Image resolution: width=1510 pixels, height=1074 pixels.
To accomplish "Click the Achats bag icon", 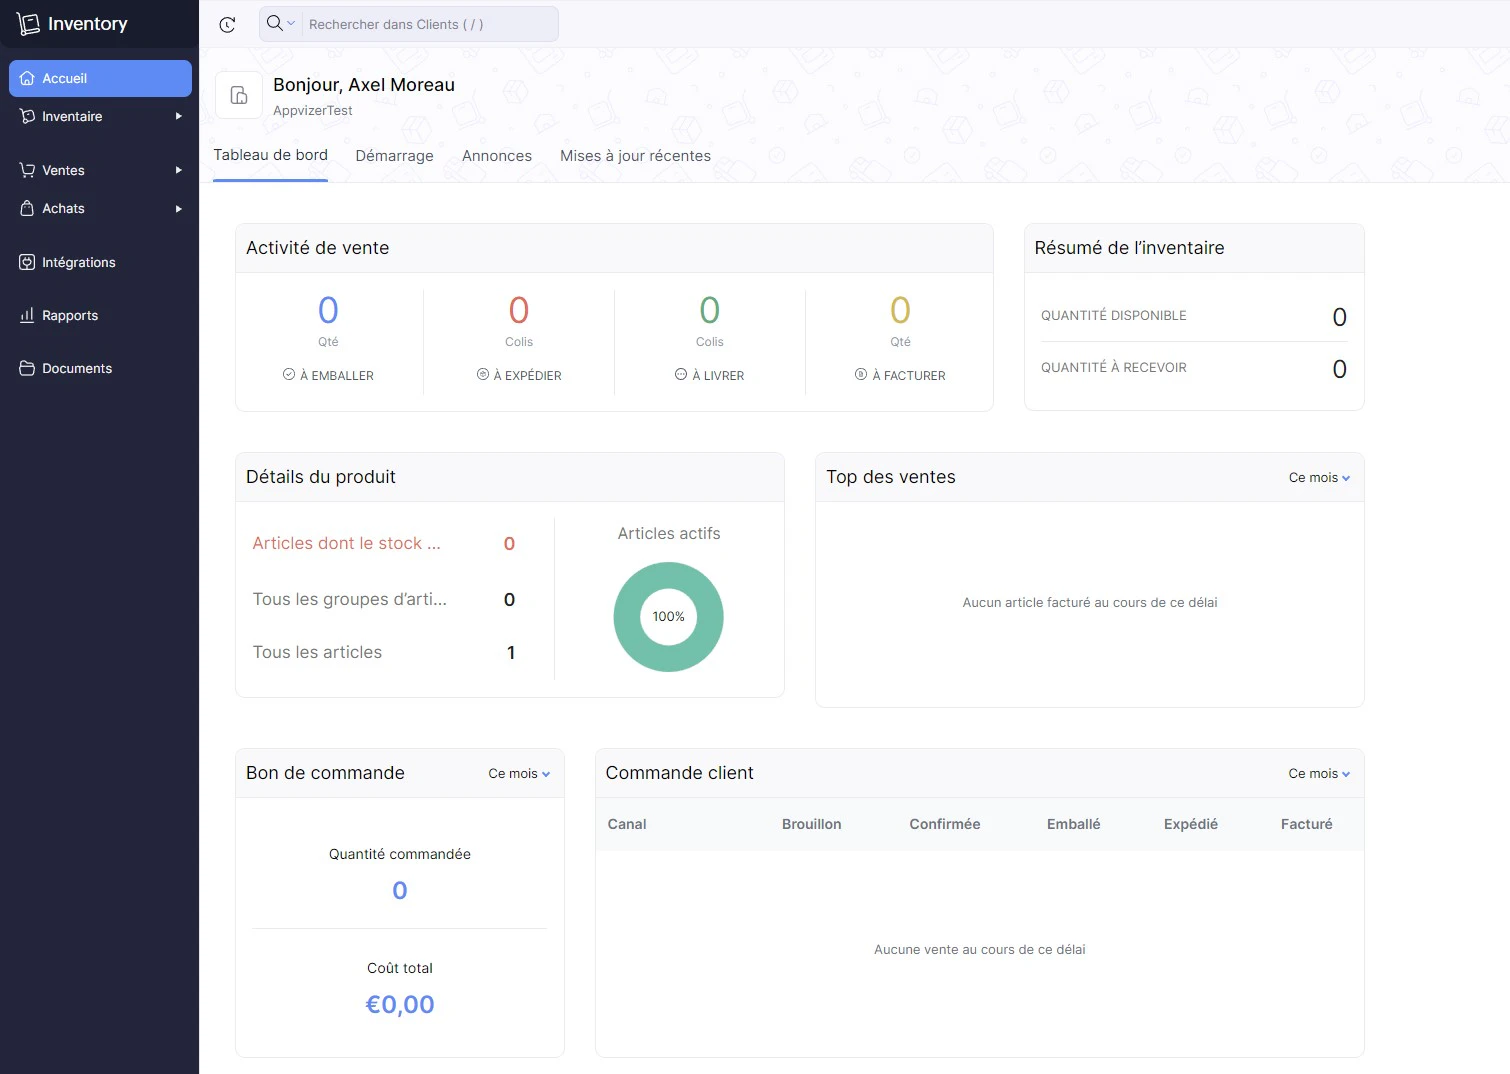I will 27,208.
